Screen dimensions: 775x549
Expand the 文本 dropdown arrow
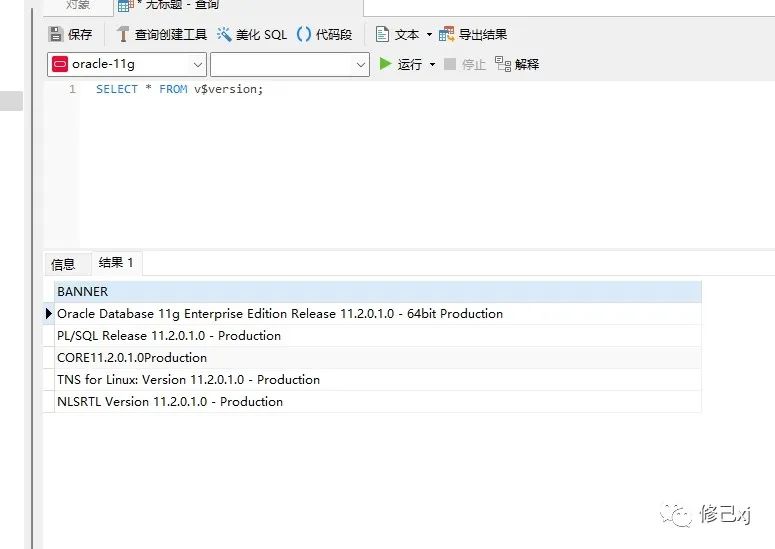click(429, 34)
